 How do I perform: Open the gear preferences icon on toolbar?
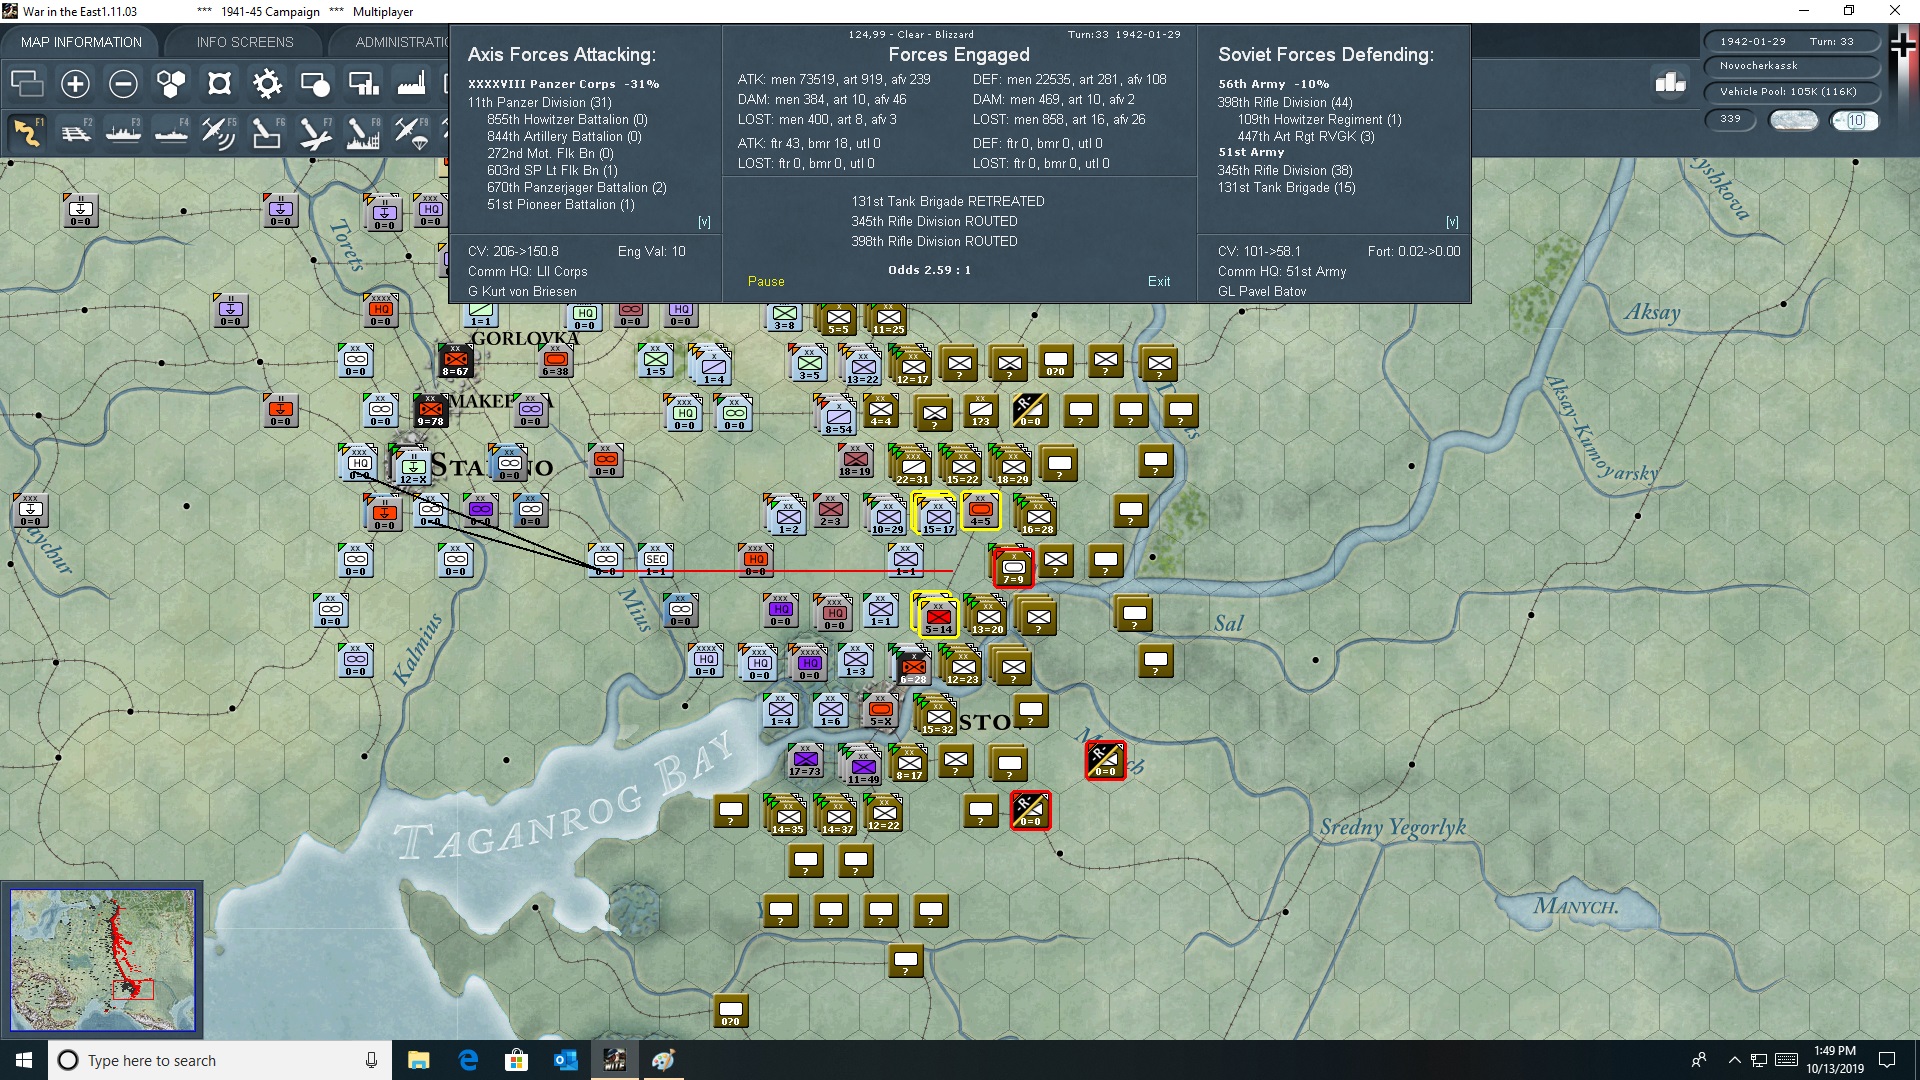[x=267, y=84]
